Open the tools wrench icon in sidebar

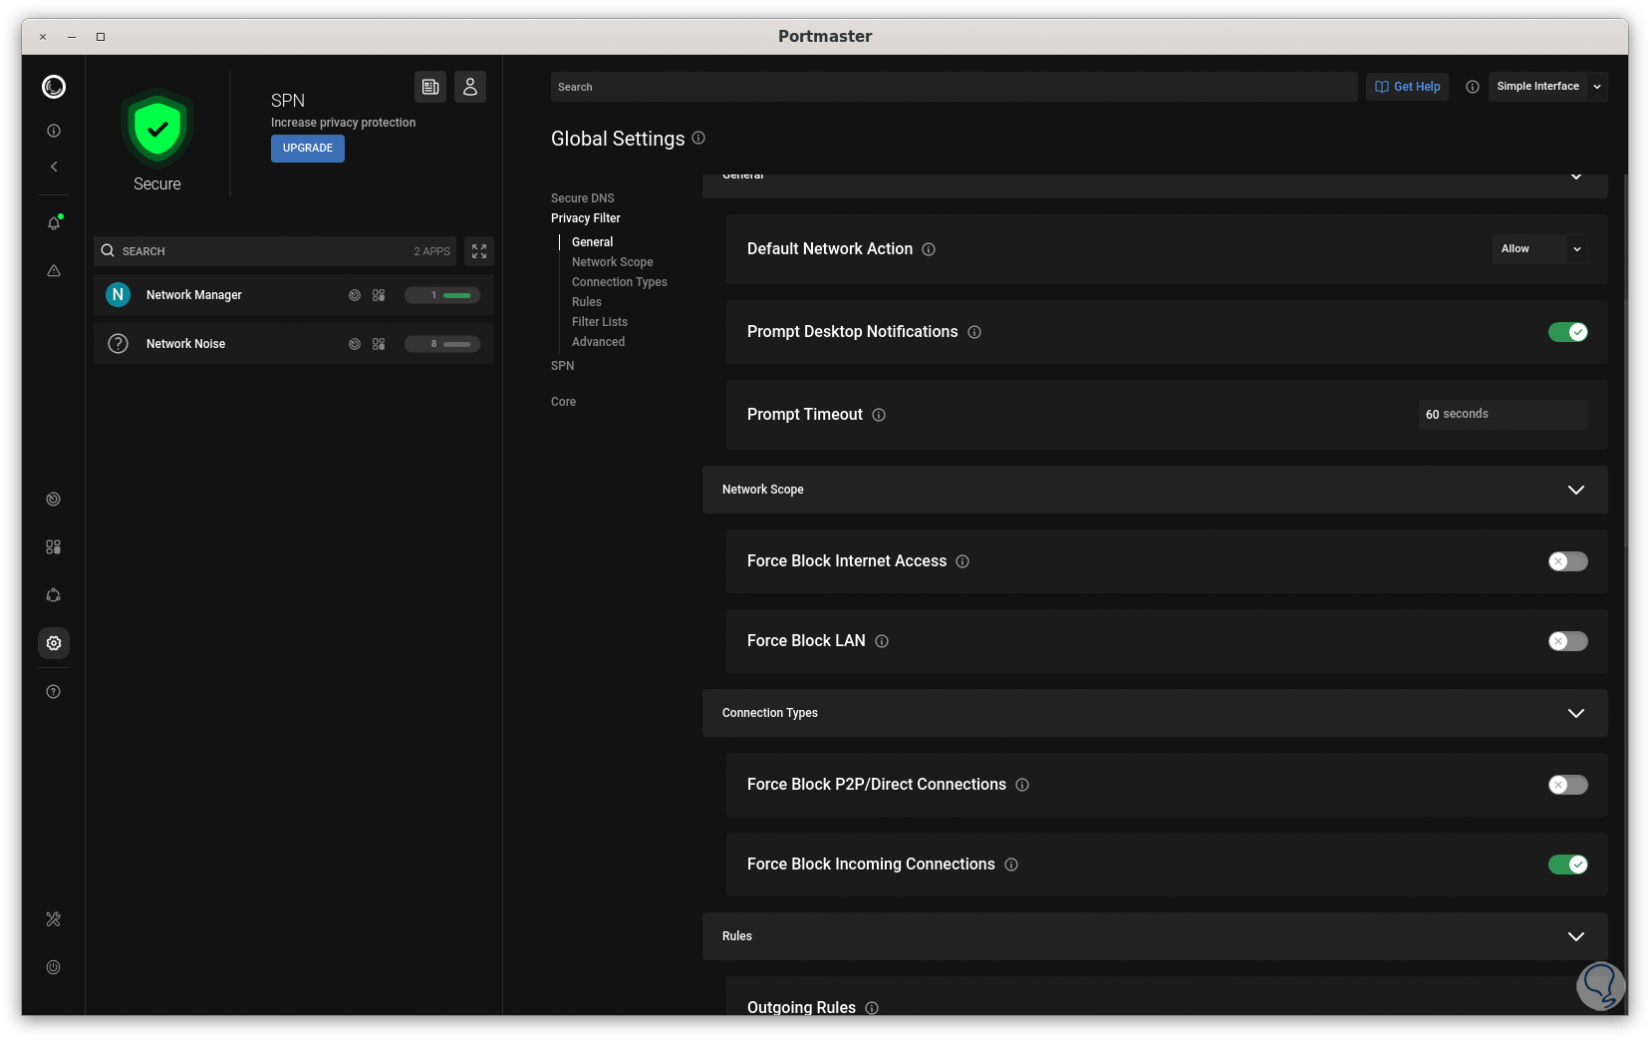pos(54,919)
